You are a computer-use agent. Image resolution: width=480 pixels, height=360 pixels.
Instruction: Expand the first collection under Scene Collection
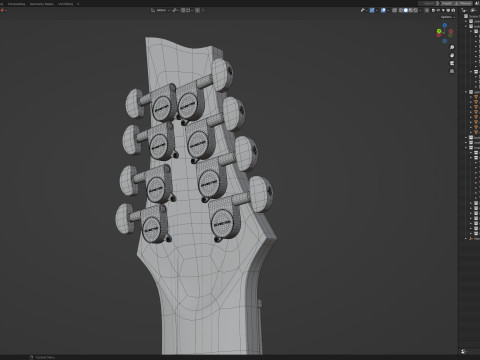pos(466,21)
